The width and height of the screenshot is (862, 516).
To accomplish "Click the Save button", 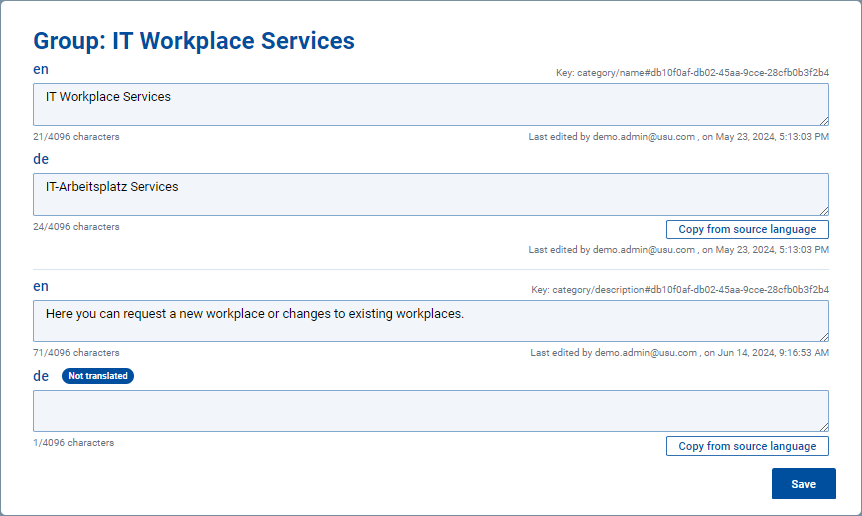I will tap(803, 484).
